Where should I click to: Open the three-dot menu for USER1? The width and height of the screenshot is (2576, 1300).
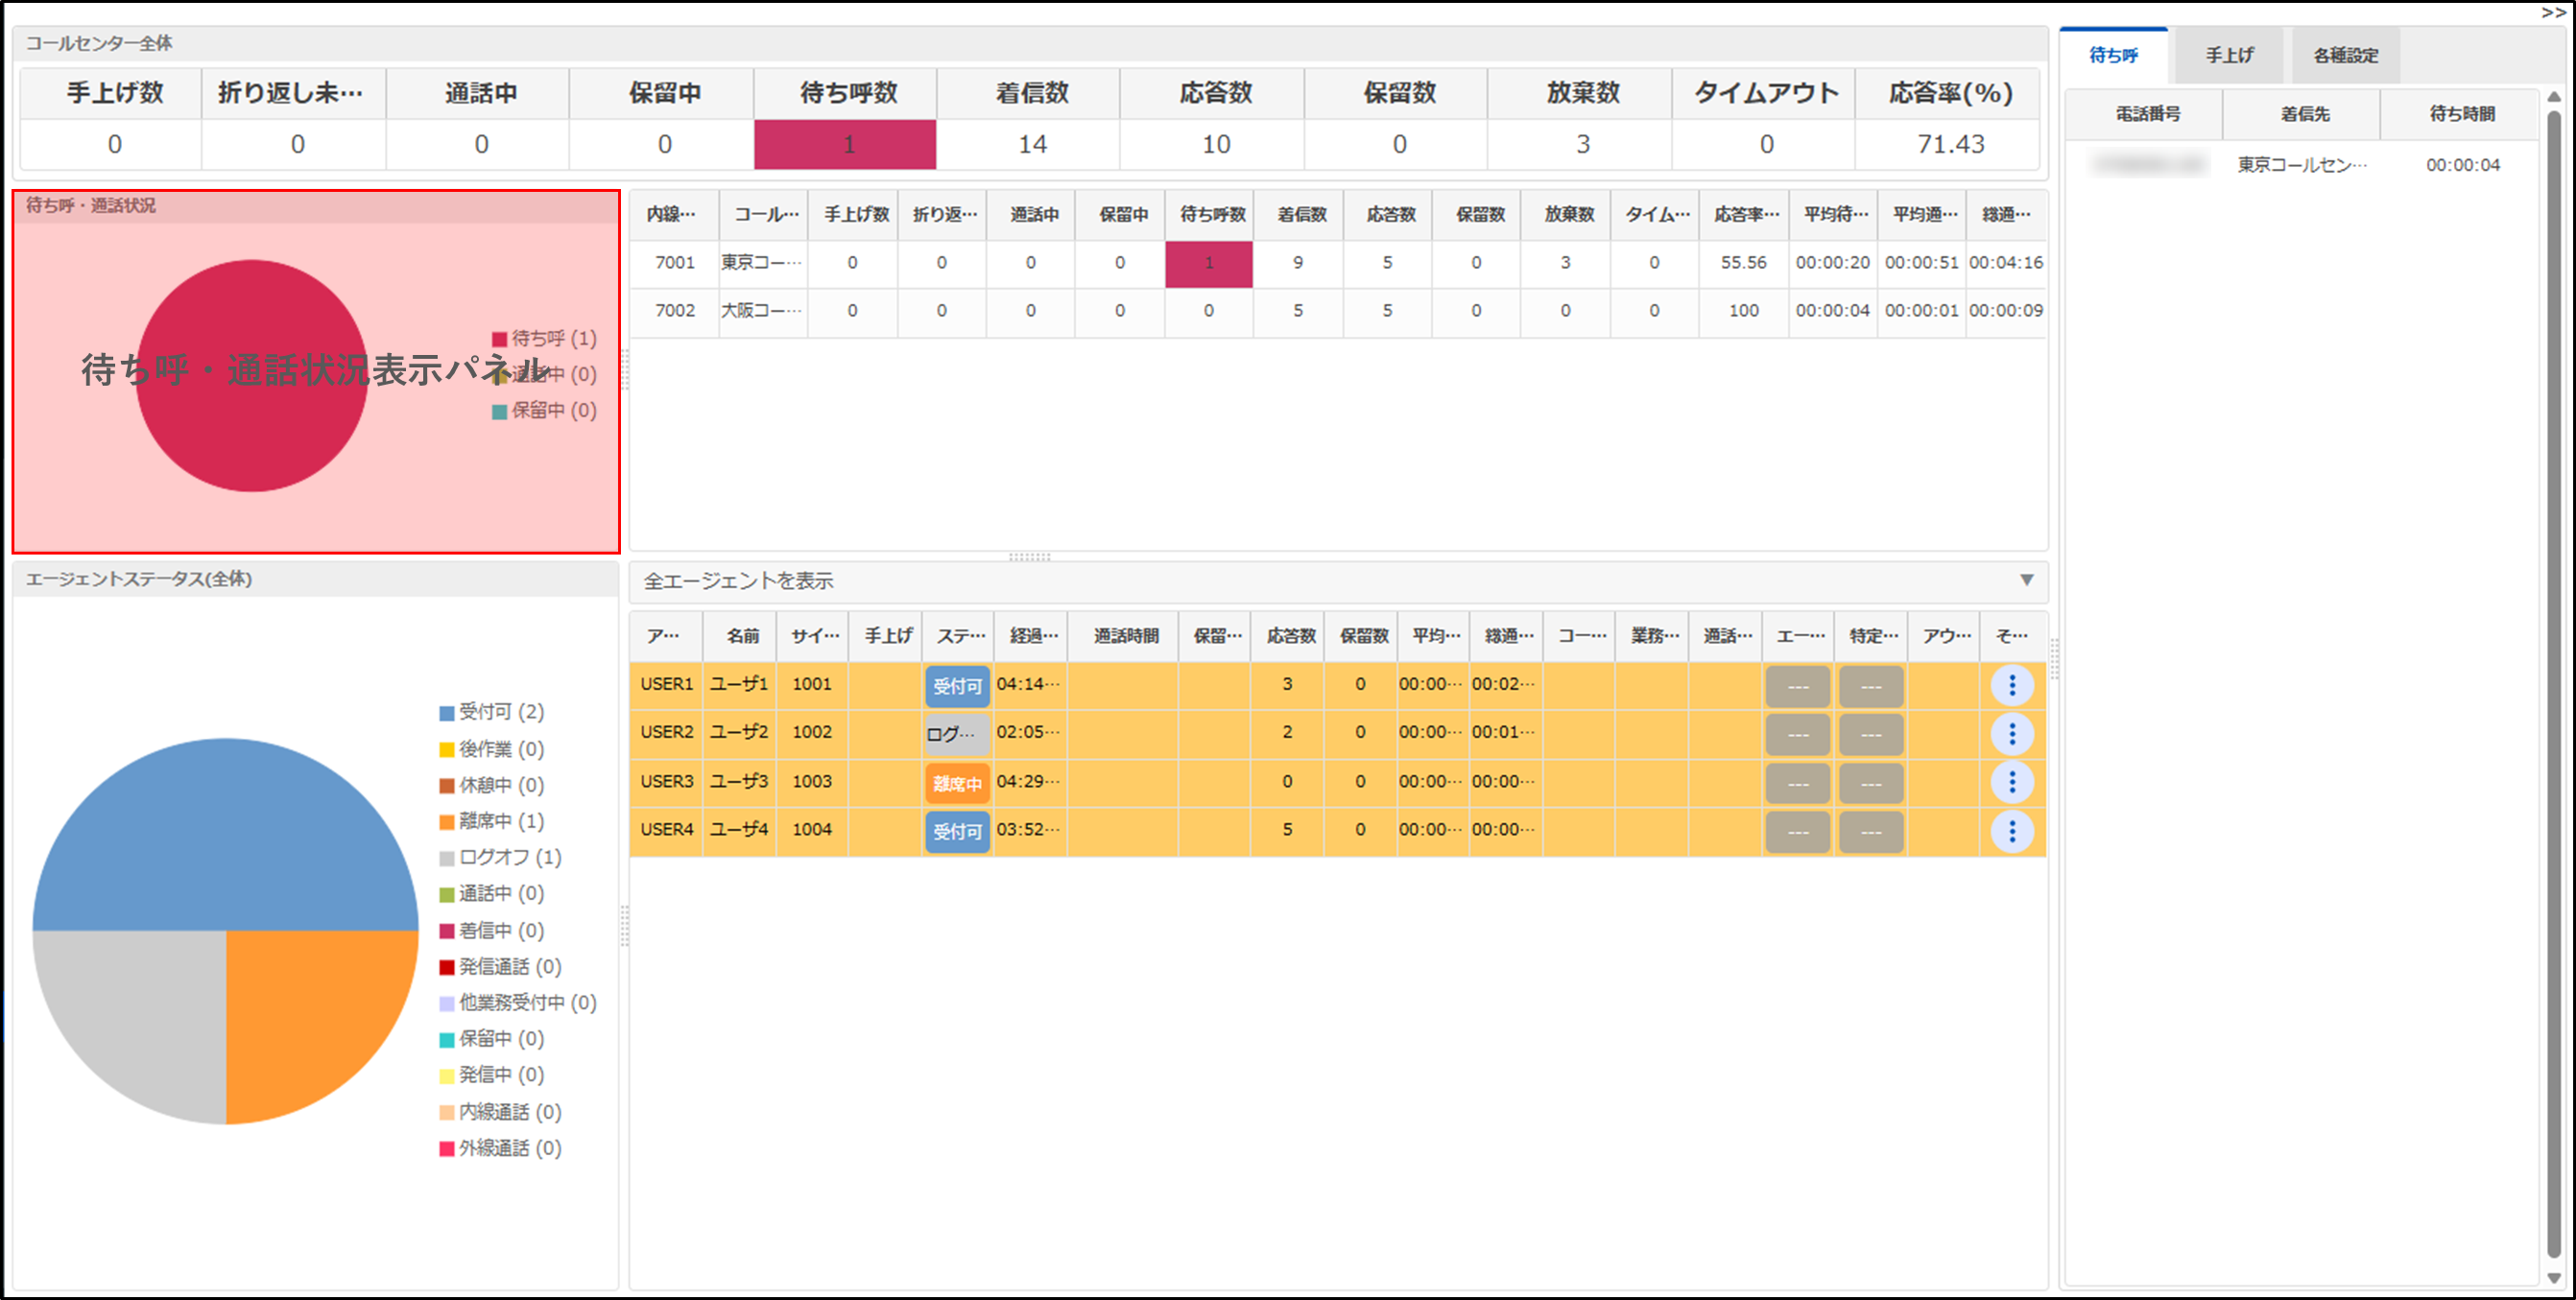[x=2011, y=685]
